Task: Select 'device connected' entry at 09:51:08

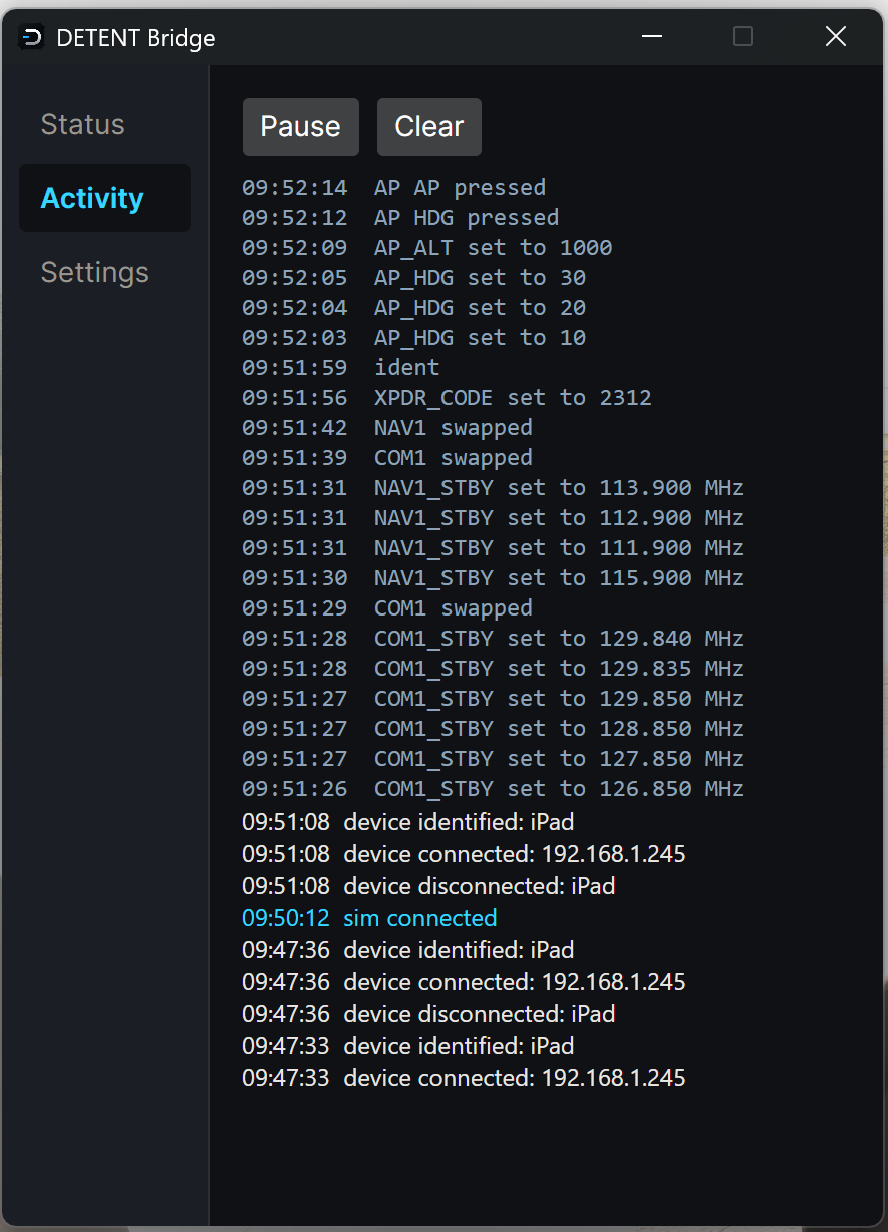Action: pyautogui.click(x=464, y=854)
